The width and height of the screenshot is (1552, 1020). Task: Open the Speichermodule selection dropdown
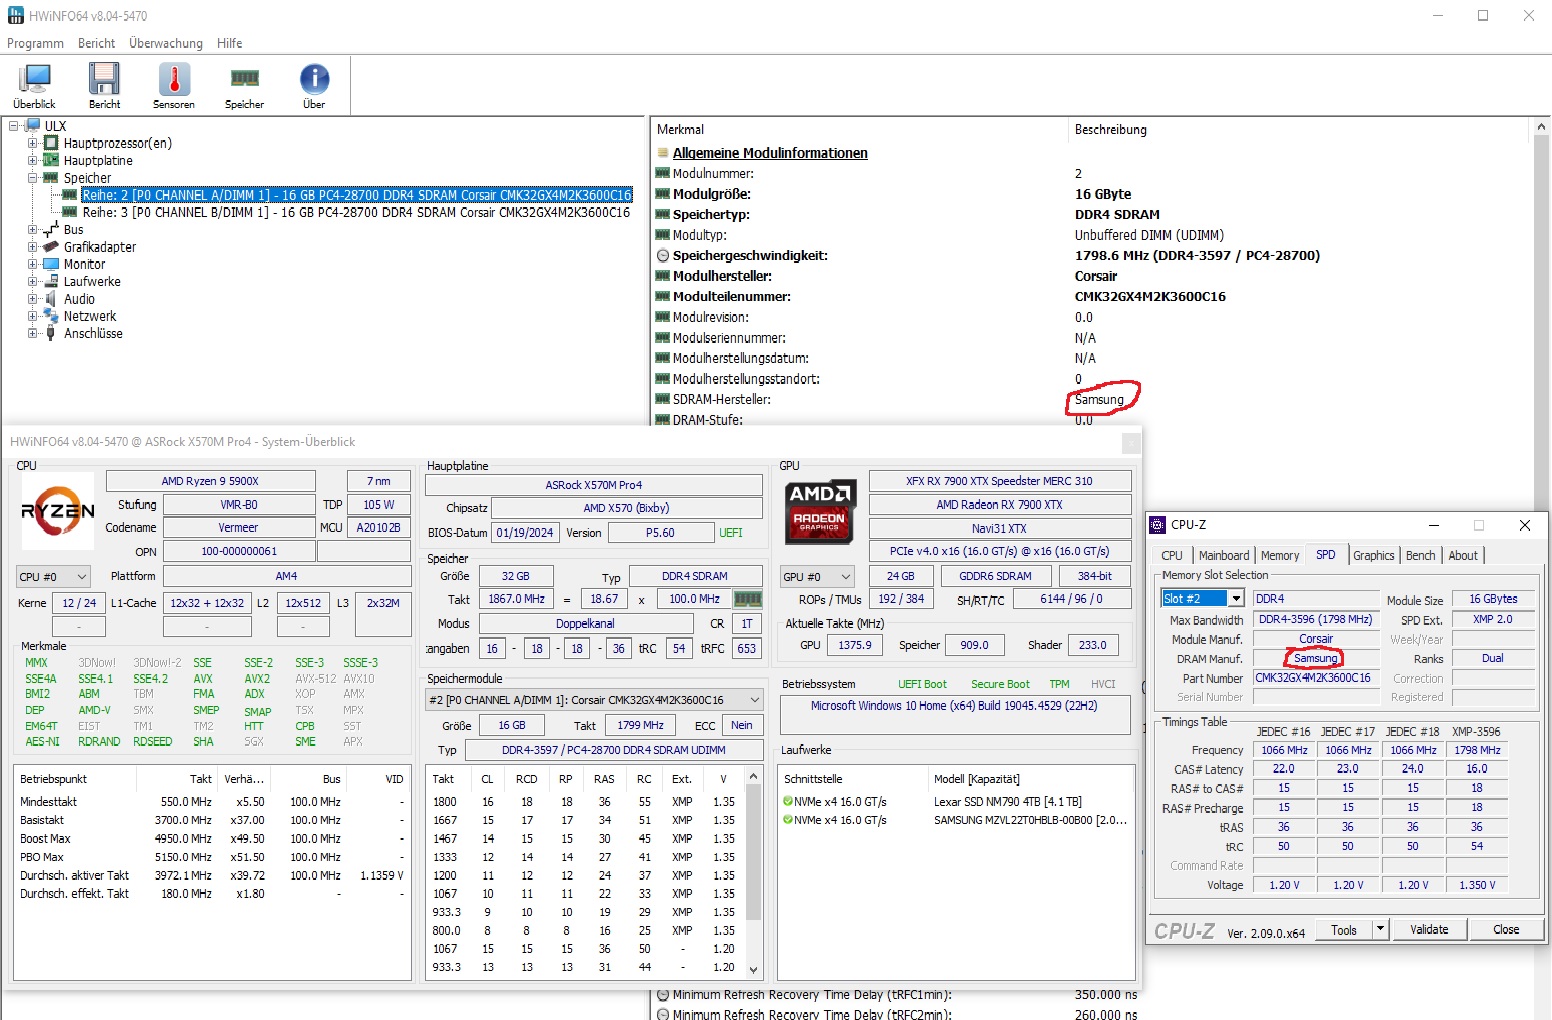point(595,700)
